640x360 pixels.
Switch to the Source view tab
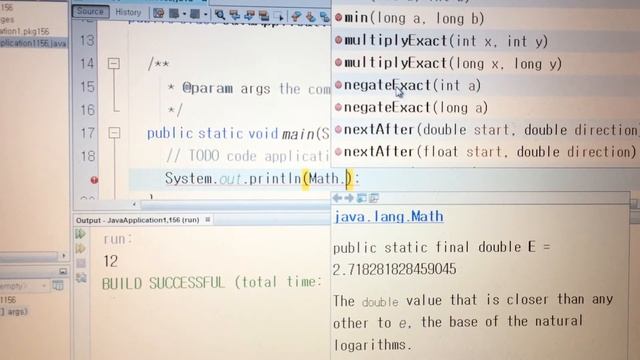(91, 11)
